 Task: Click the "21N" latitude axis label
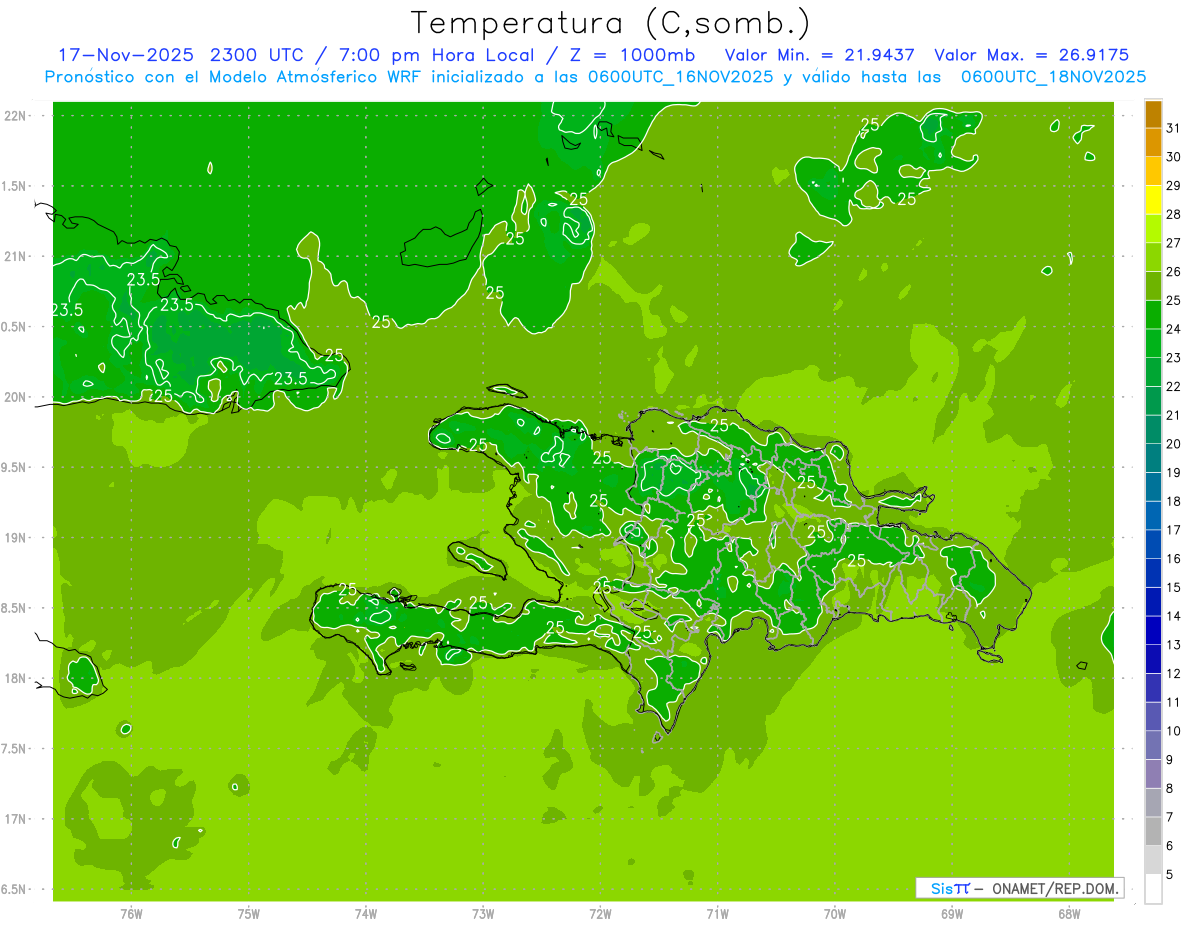tap(16, 257)
